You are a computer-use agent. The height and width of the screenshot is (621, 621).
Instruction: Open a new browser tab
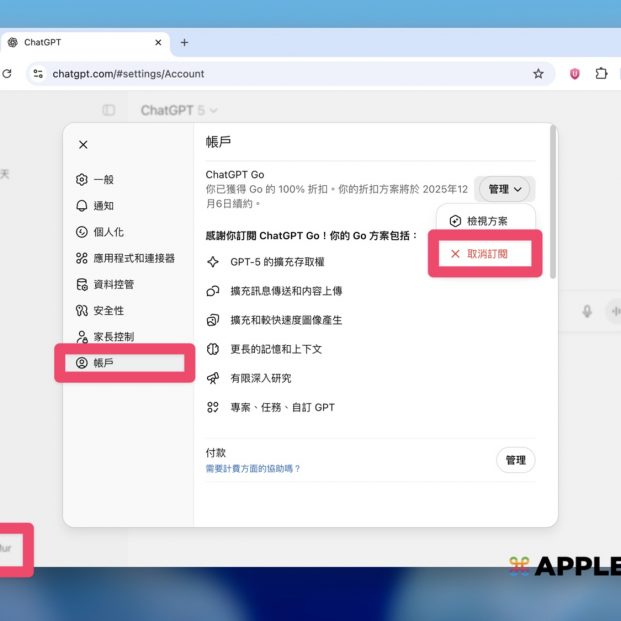click(184, 43)
